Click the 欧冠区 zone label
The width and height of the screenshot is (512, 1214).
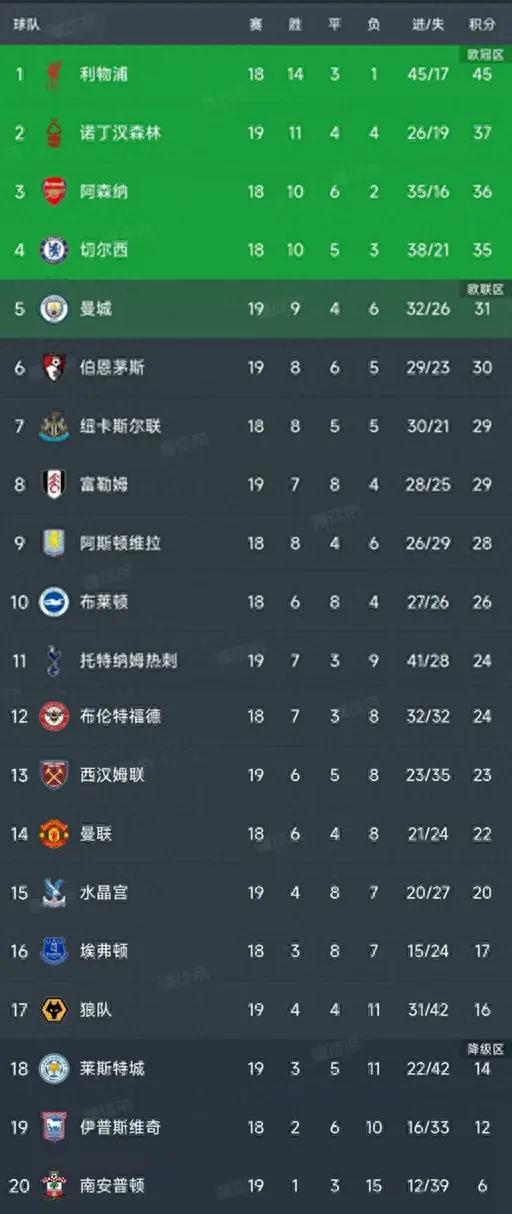pos(484,53)
